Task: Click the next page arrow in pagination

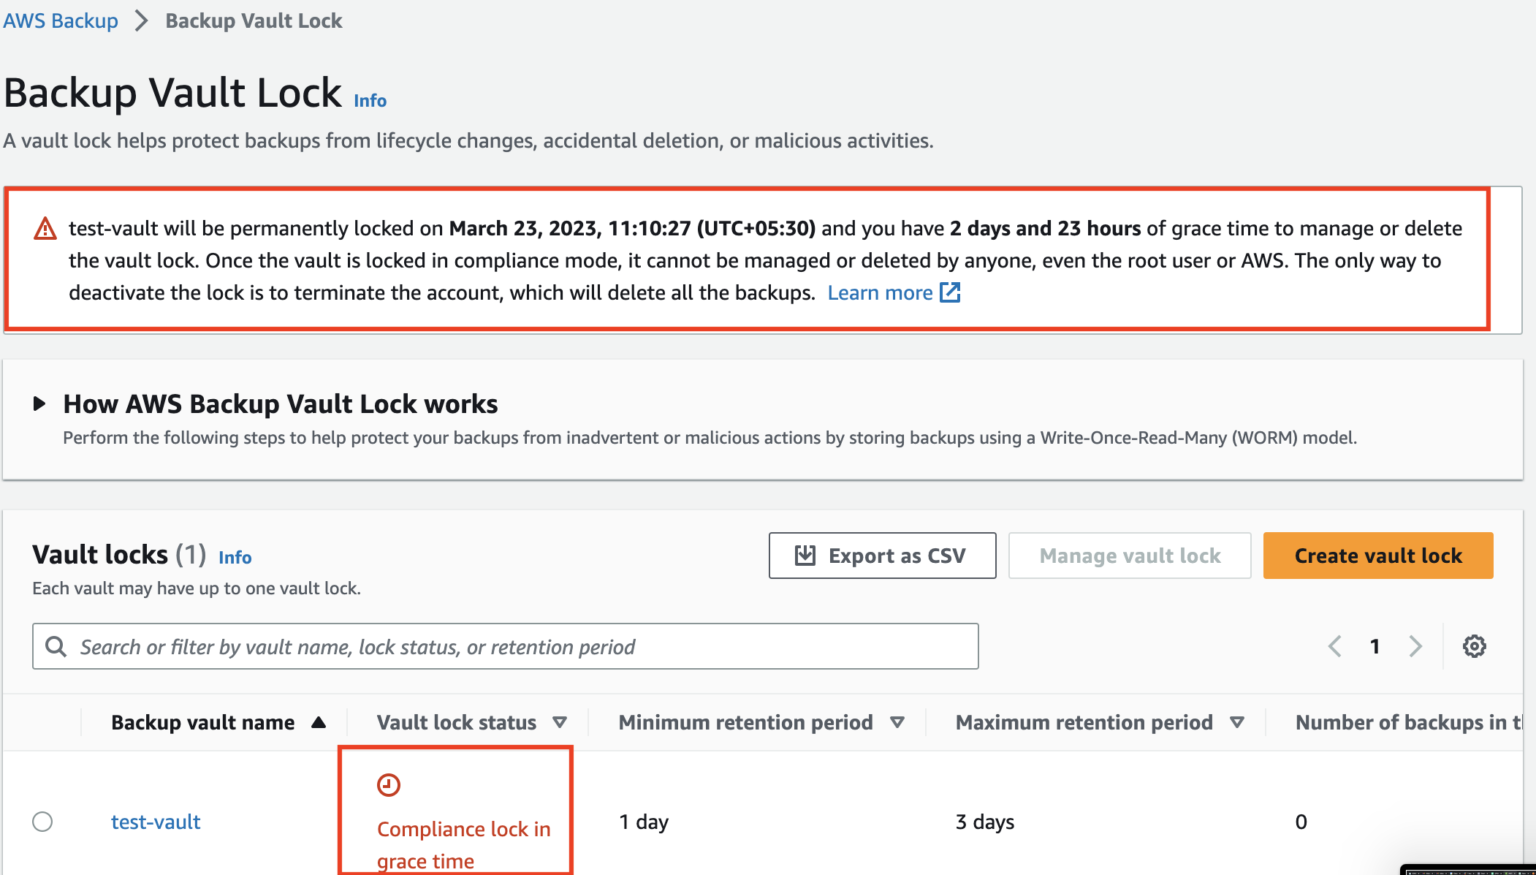Action: point(1416,646)
